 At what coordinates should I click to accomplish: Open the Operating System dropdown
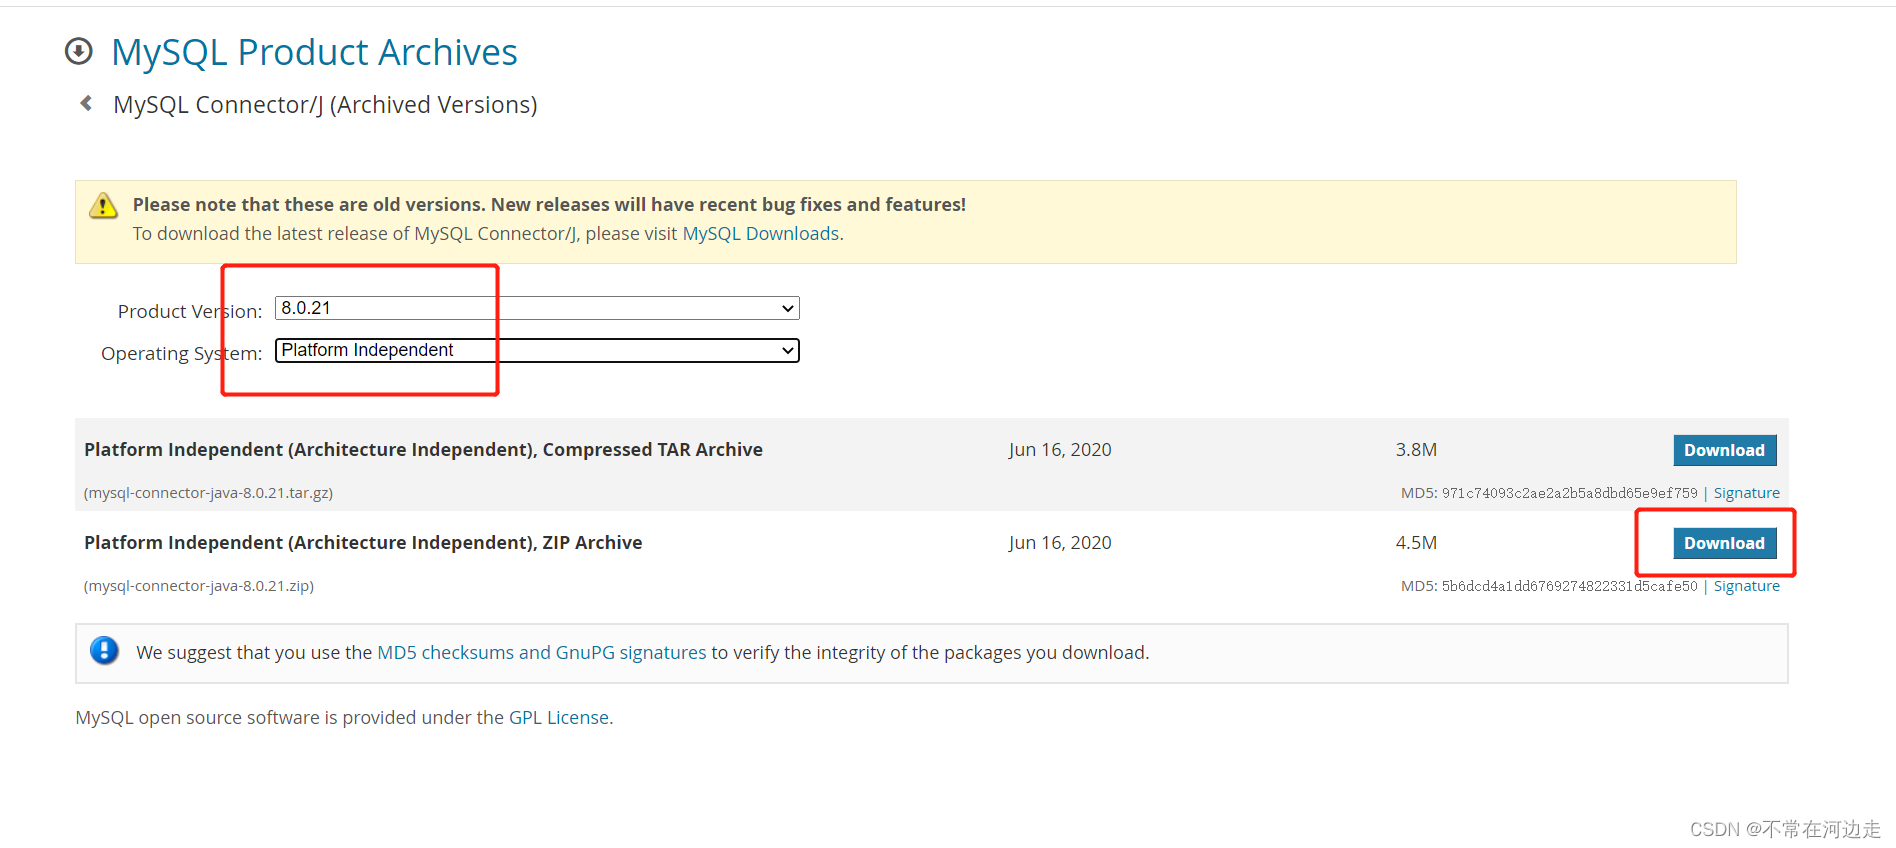(537, 350)
